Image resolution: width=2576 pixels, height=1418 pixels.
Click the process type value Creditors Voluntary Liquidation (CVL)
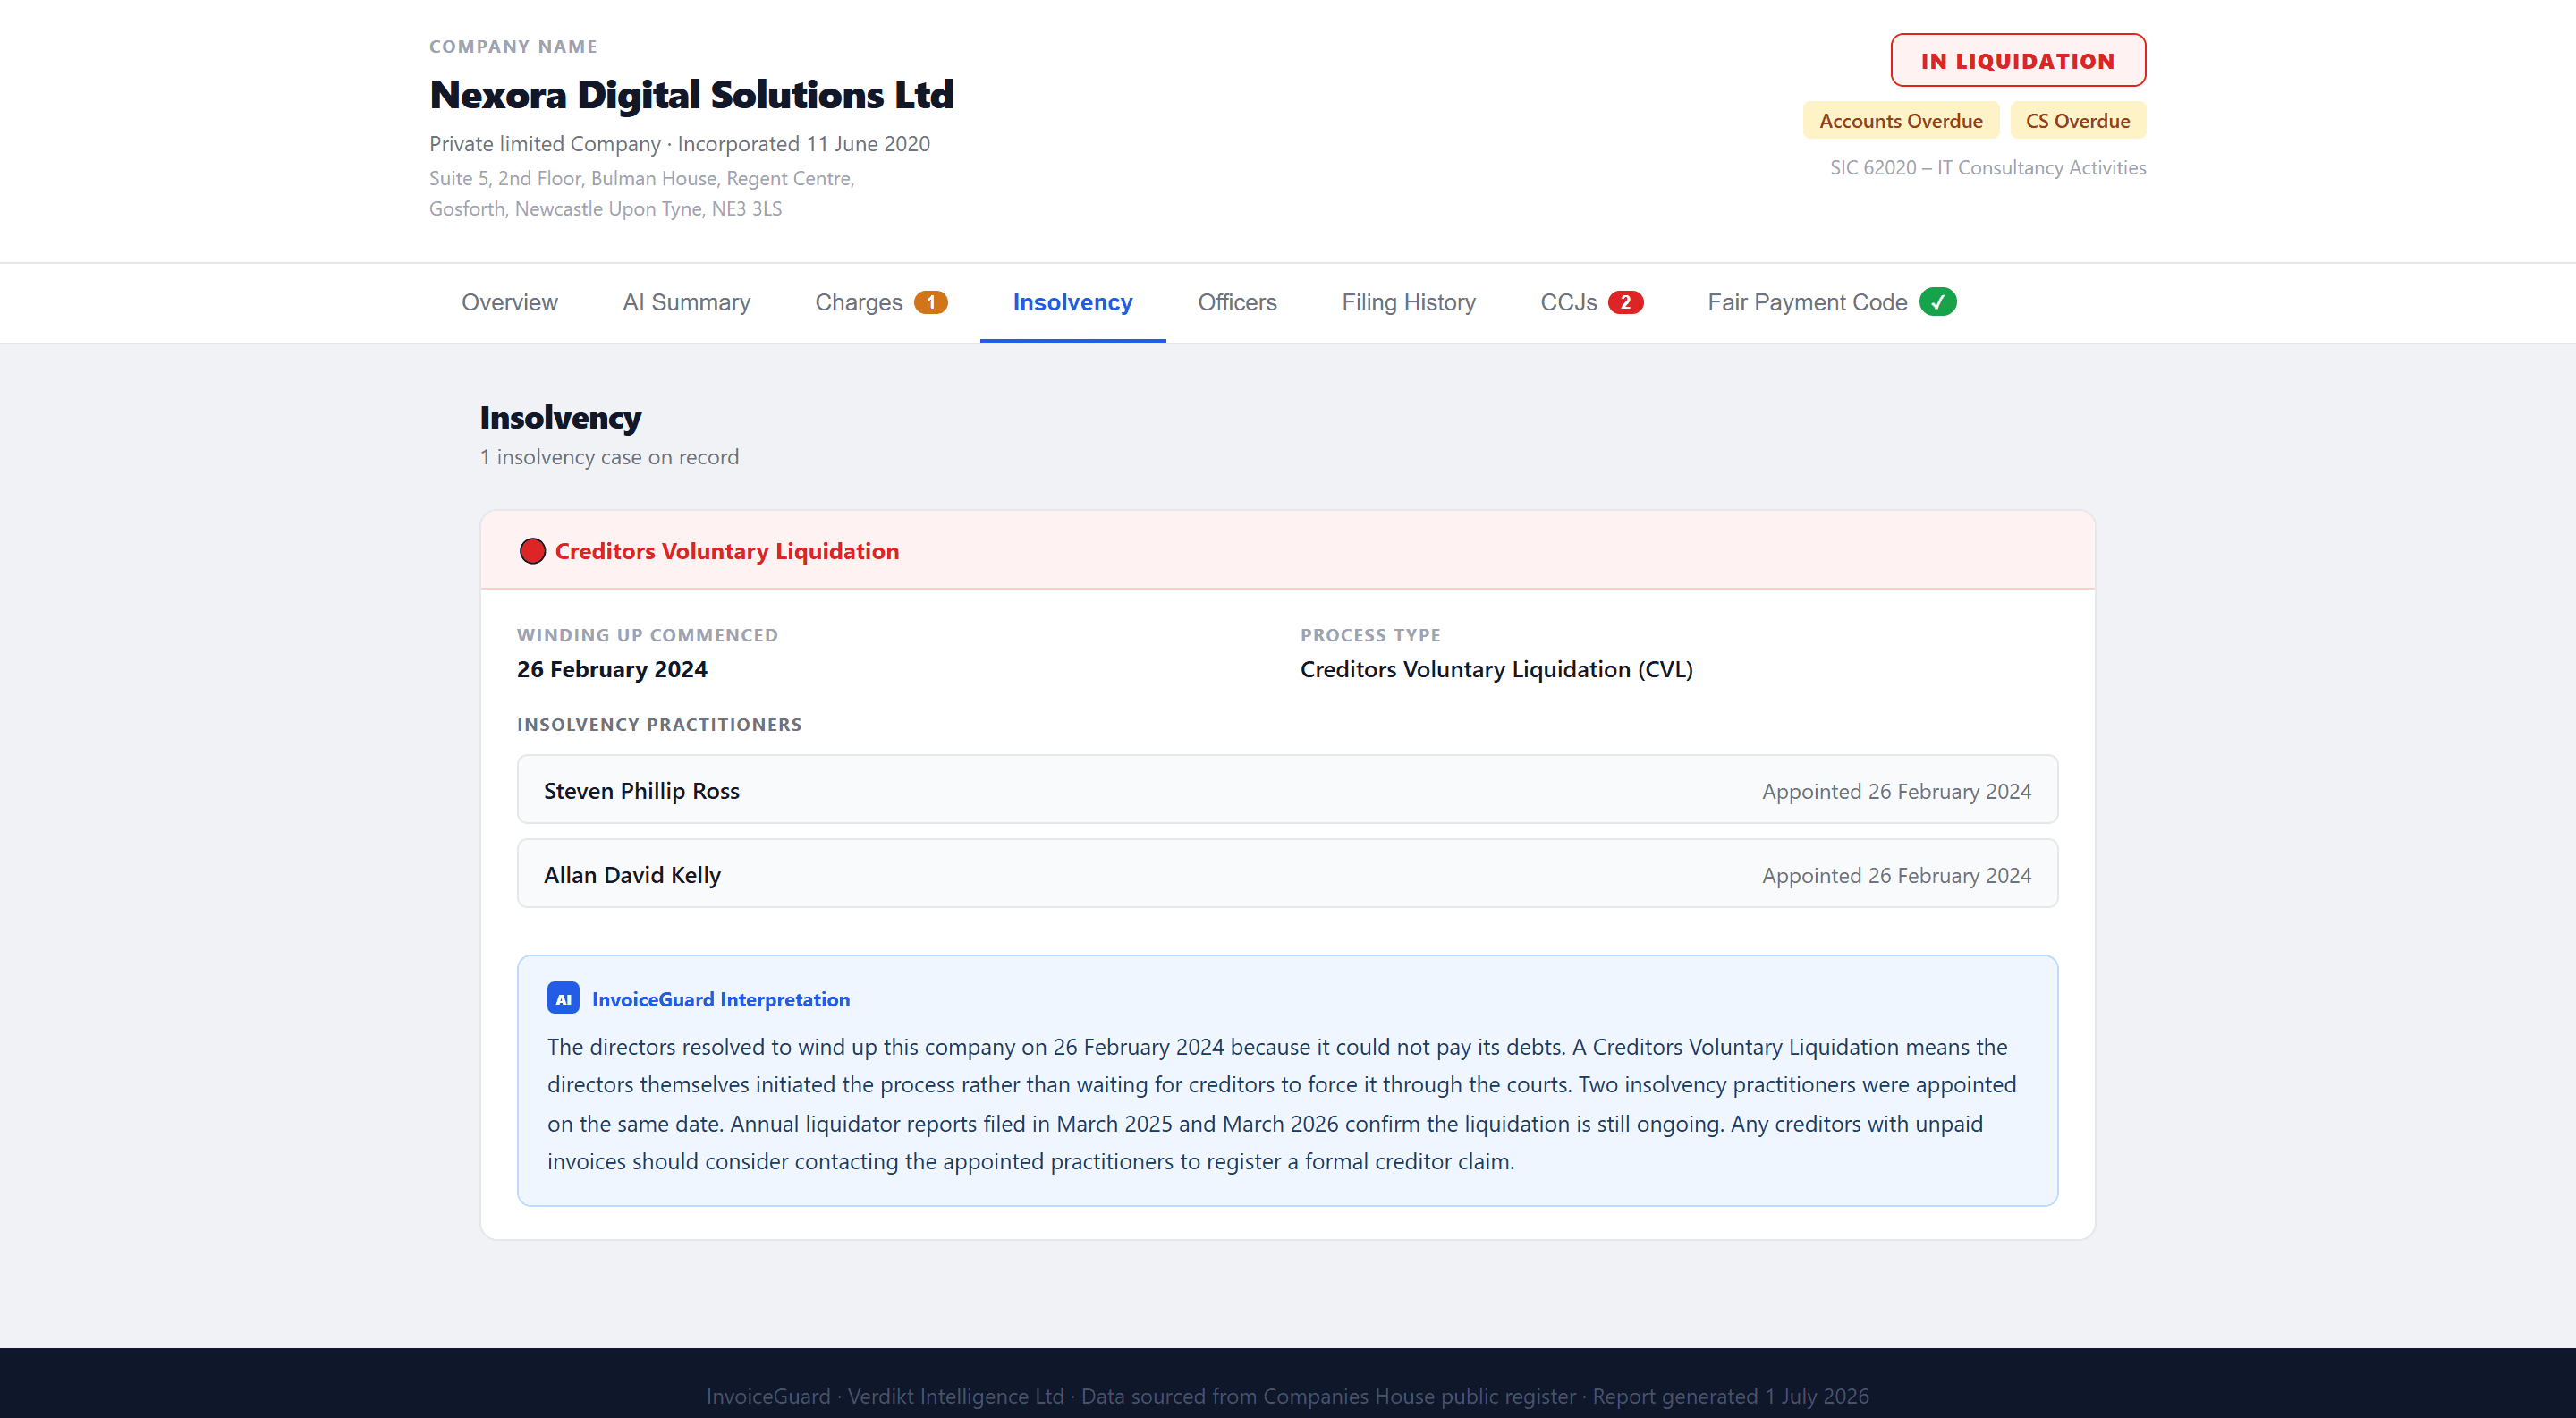pyautogui.click(x=1496, y=669)
